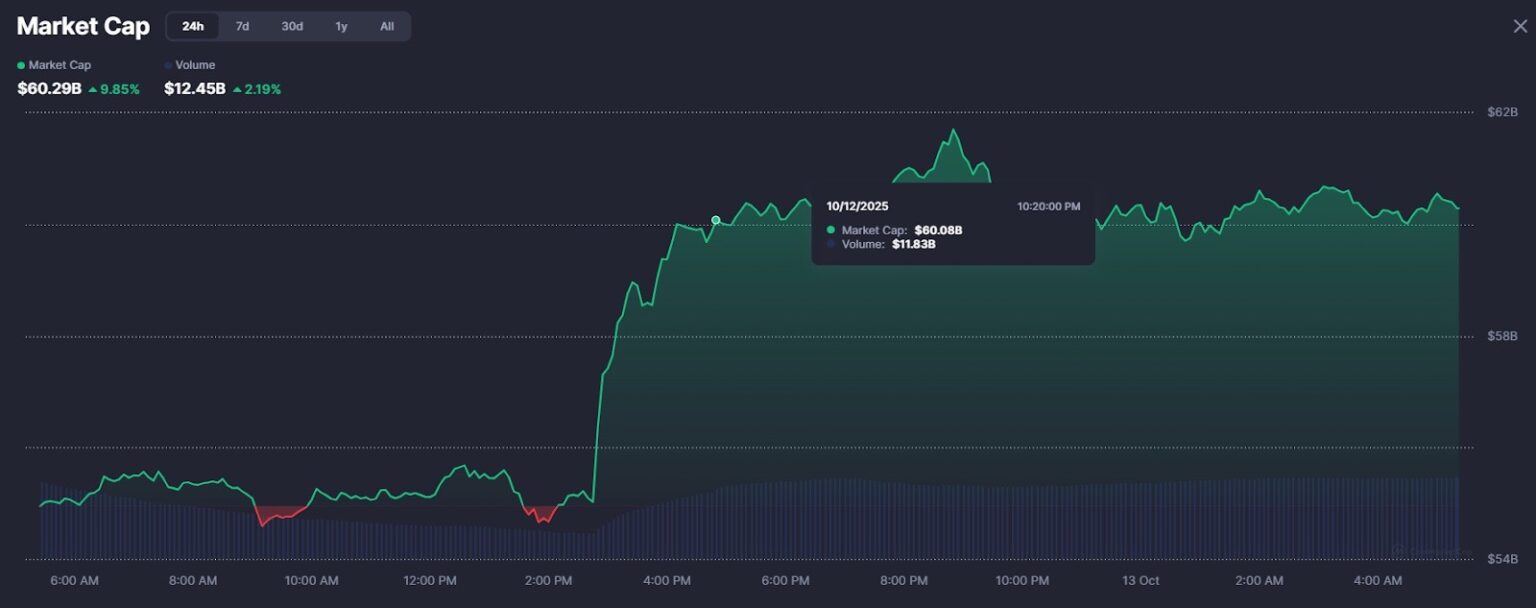The height and width of the screenshot is (608, 1536).
Task: Click the green up arrow beside 9.85%
Action: (x=92, y=88)
